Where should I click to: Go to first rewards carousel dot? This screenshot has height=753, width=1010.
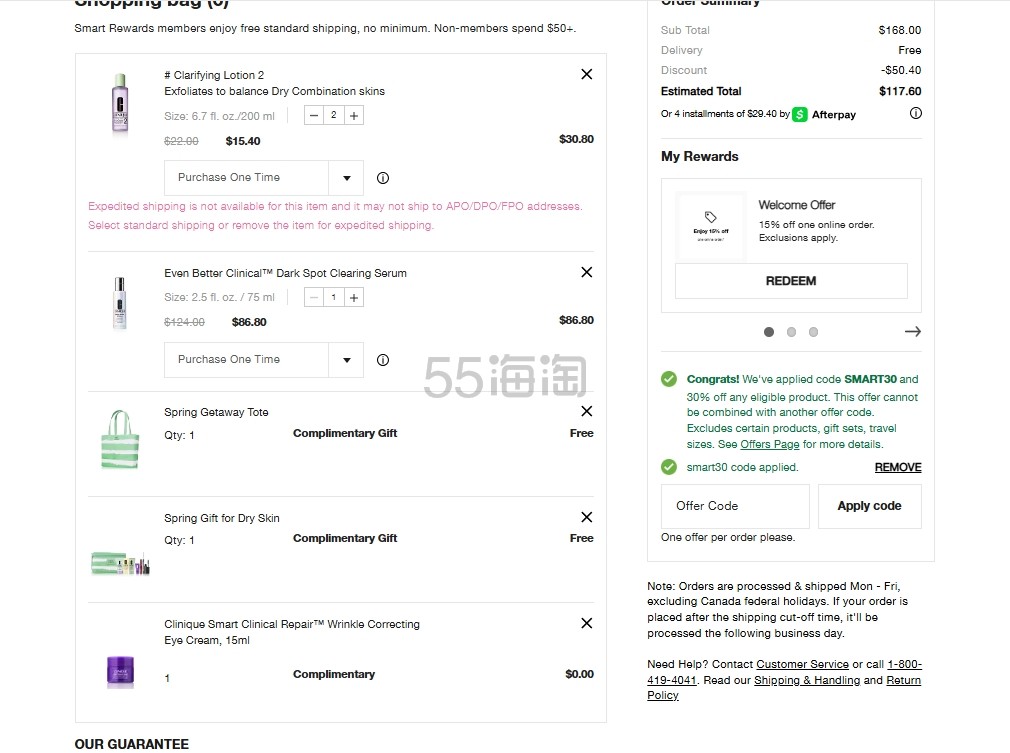(768, 332)
